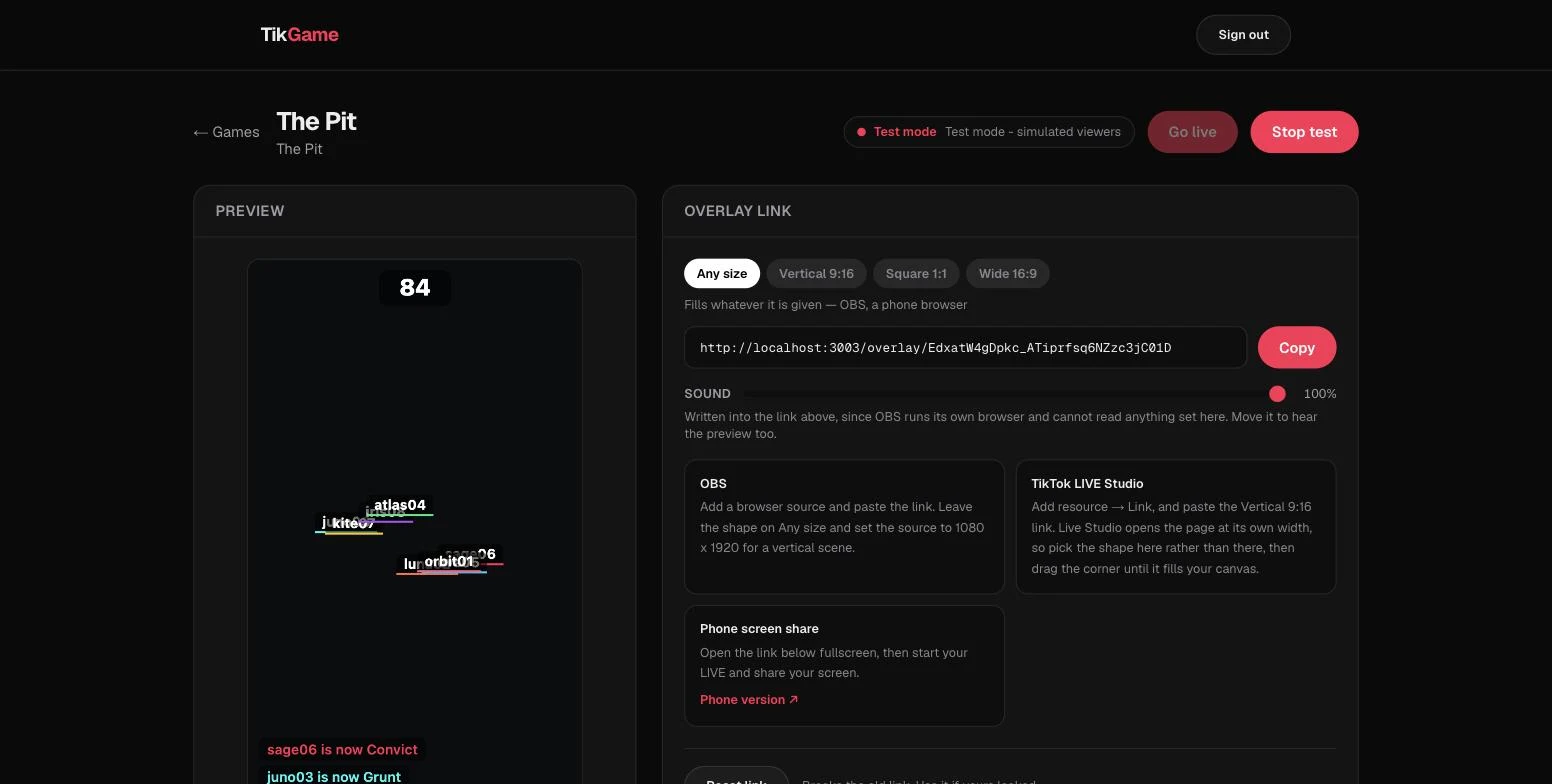Viewport: 1552px width, 784px height.
Task: Select the Square 1:1 overlay shape
Action: 916,274
